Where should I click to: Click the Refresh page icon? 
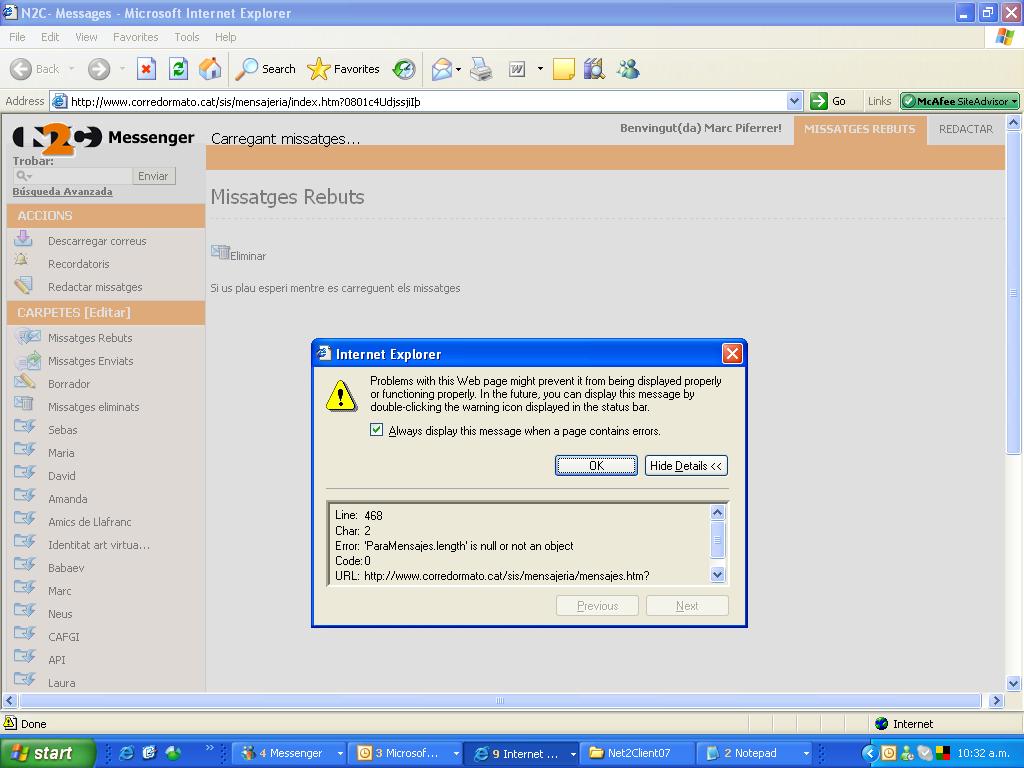pyautogui.click(x=178, y=69)
